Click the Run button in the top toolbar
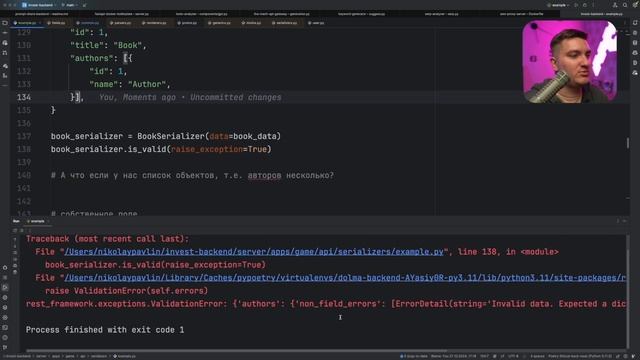 click(576, 5)
